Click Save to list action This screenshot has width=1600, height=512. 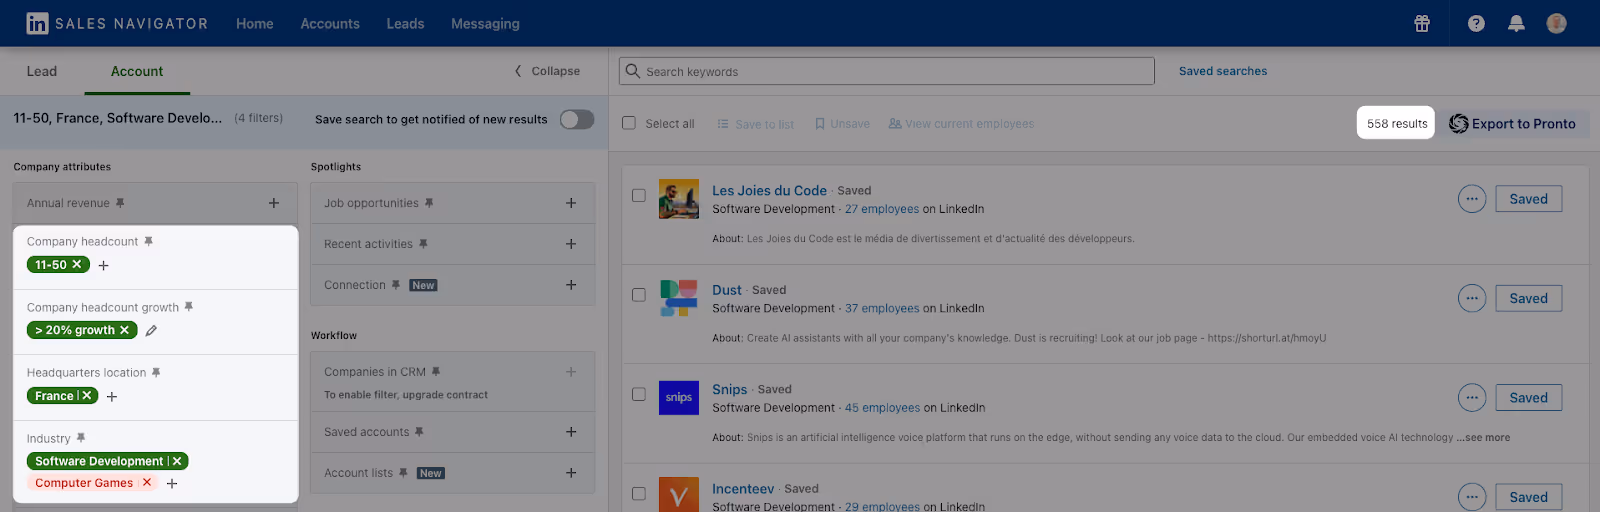pos(756,124)
